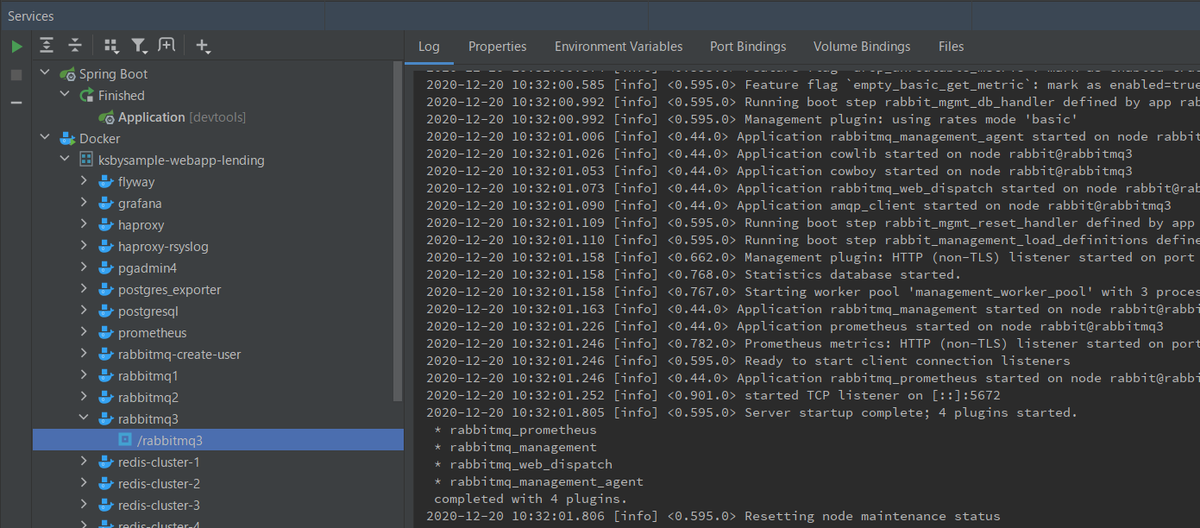
Task: Click Collapse All in Services toolbar
Action: click(74, 46)
